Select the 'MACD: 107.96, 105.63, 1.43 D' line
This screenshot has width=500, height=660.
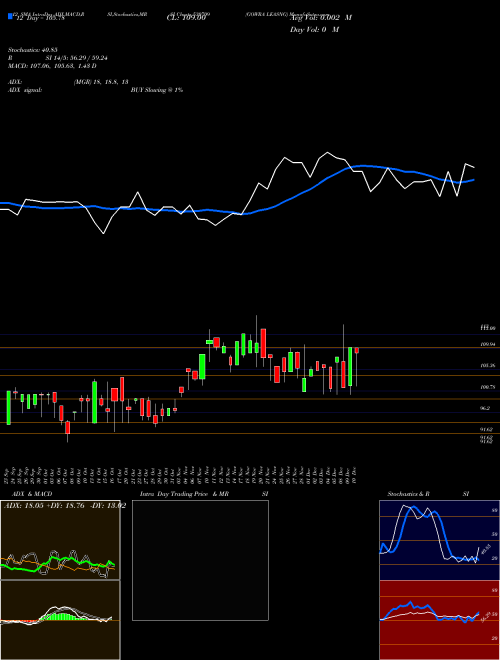(52, 66)
